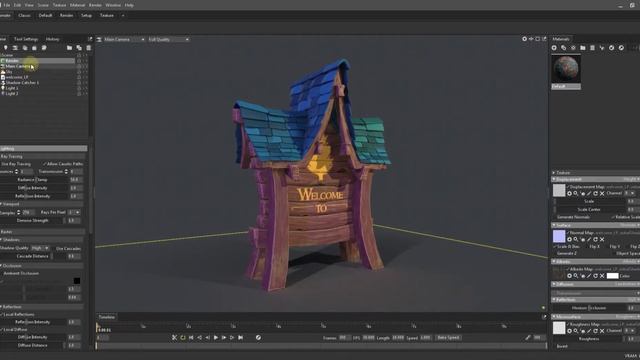The height and width of the screenshot is (360, 640).
Task: Open the File menu
Action: click(x=7, y=5)
